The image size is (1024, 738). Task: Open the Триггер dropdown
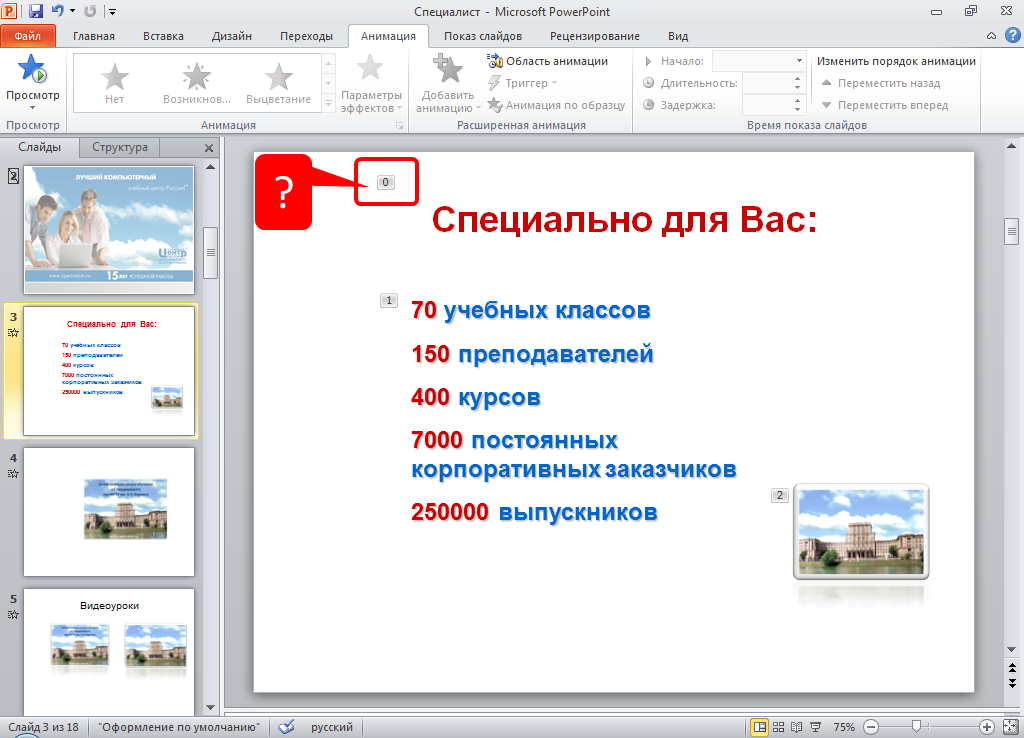point(526,83)
